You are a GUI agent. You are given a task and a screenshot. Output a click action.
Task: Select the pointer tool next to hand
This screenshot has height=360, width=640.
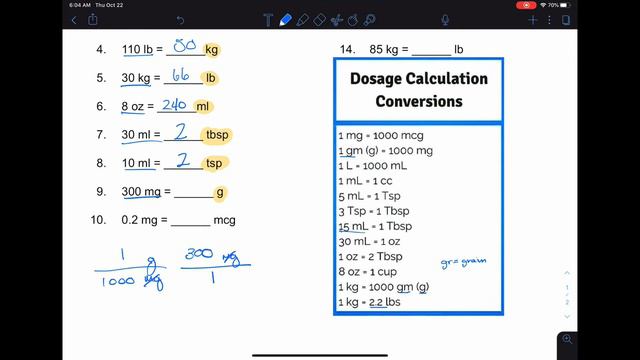click(x=369, y=20)
